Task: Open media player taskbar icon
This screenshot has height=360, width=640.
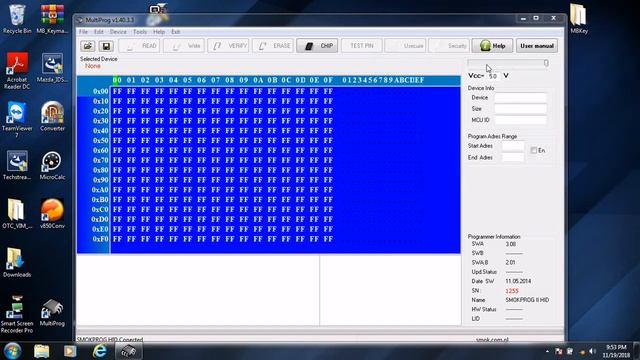Action: pyautogui.click(x=70, y=351)
